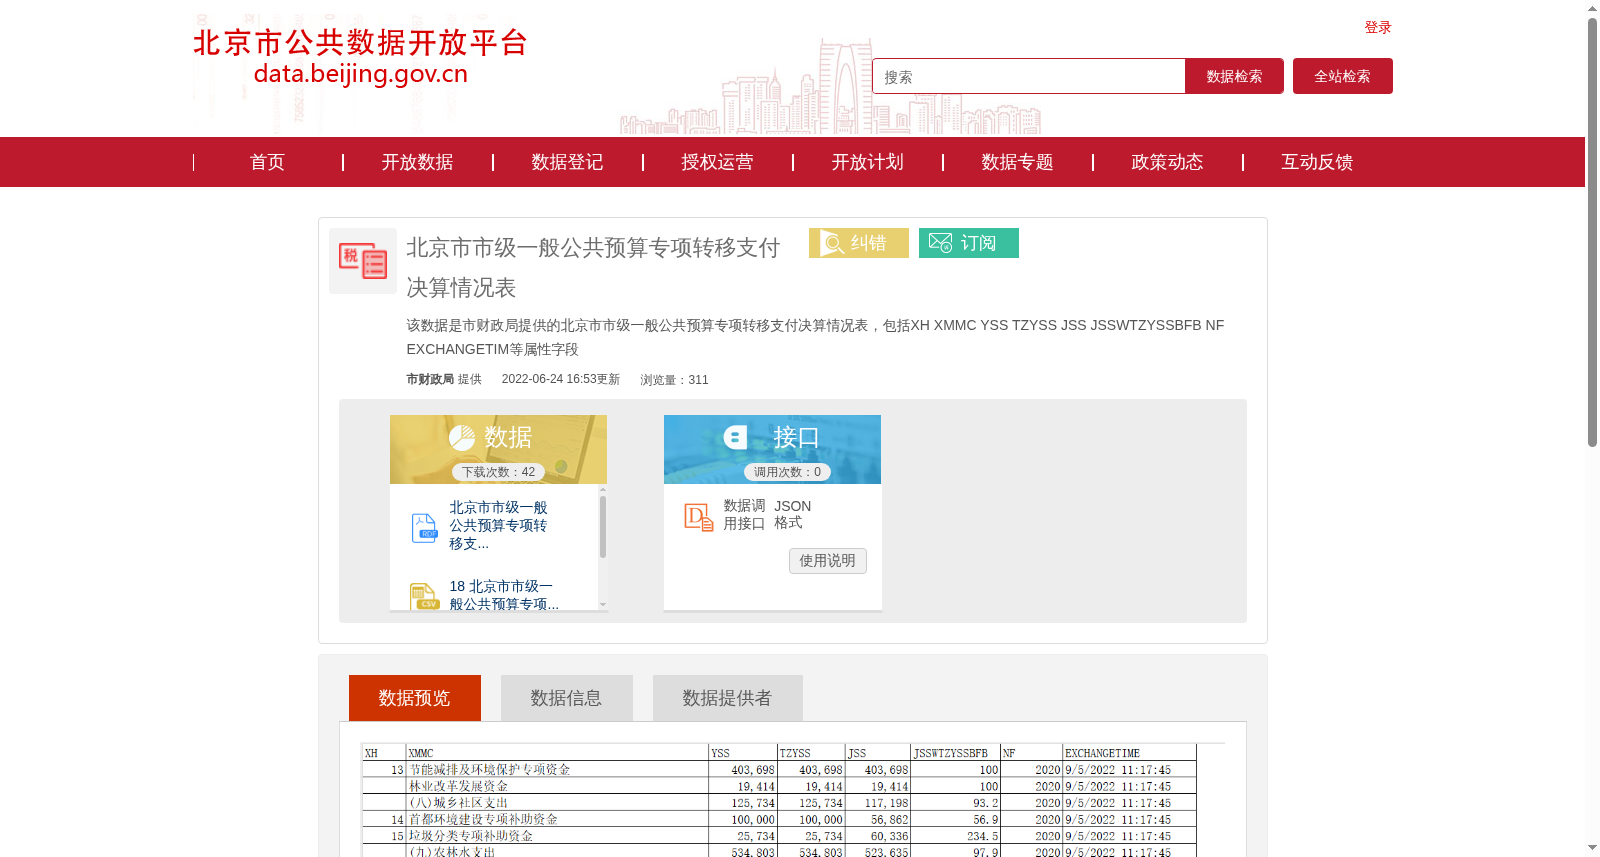Open the CSV file icon for 18 北京市市级
Viewport: 1600px width, 857px height.
click(x=424, y=596)
